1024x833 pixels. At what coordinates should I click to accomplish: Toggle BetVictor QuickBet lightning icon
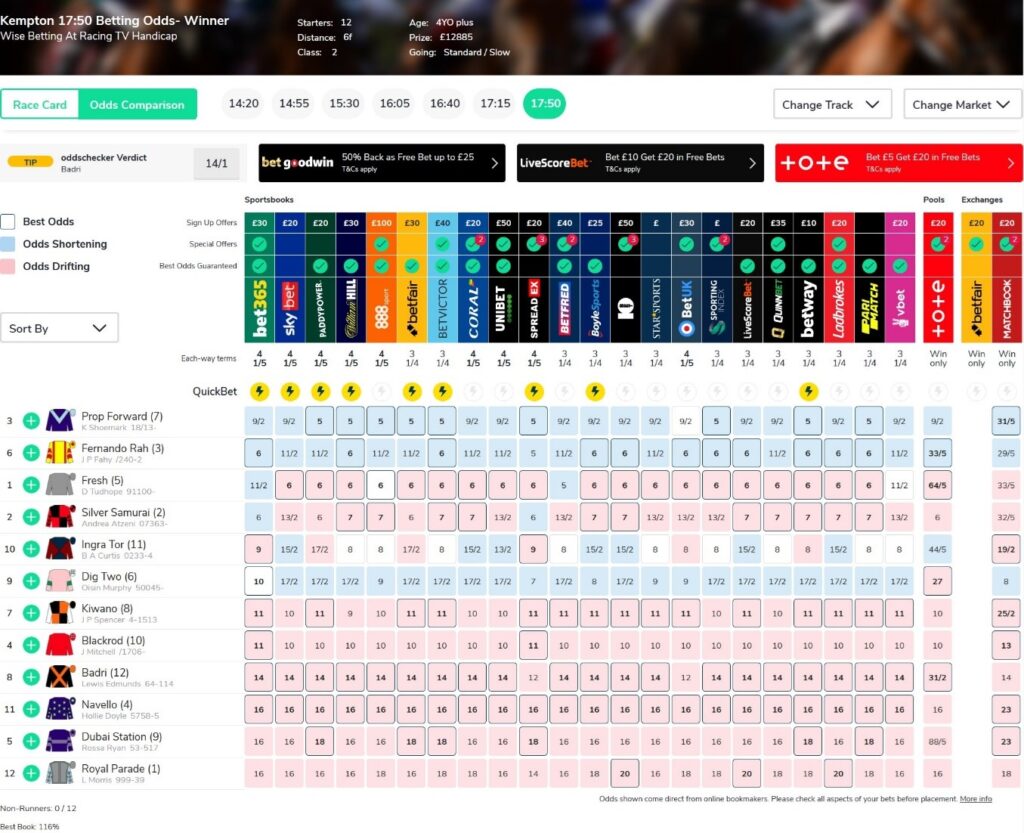442,391
